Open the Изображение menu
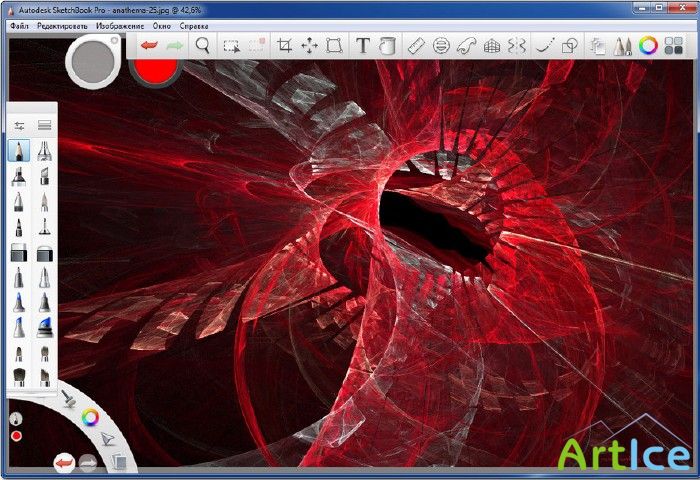Viewport: 700px width, 480px height. pyautogui.click(x=120, y=26)
